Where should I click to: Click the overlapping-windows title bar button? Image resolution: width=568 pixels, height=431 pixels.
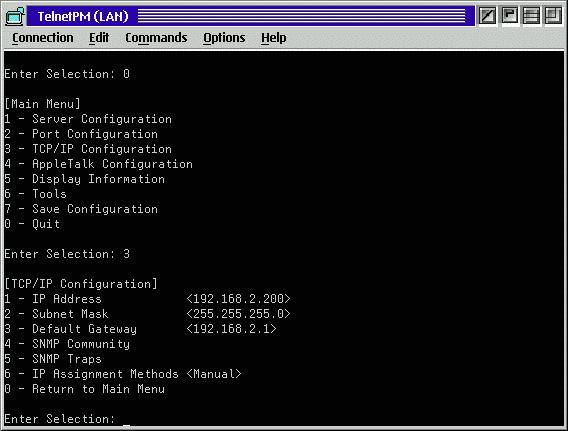click(553, 16)
